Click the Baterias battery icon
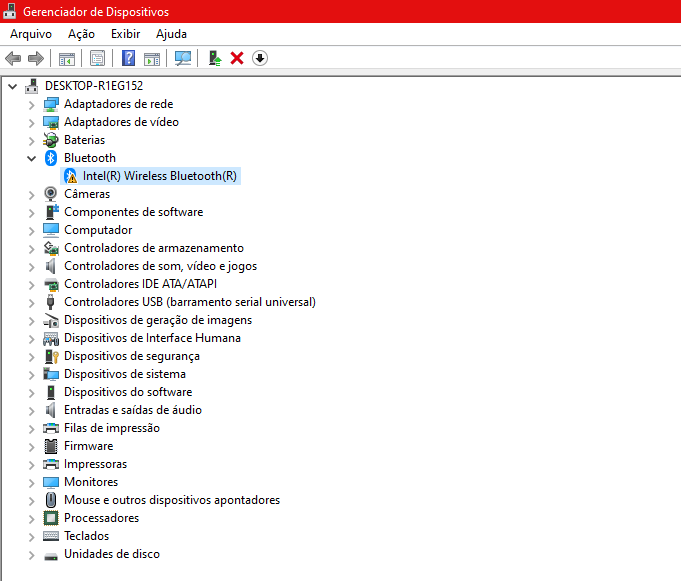This screenshot has width=681, height=581. point(51,140)
